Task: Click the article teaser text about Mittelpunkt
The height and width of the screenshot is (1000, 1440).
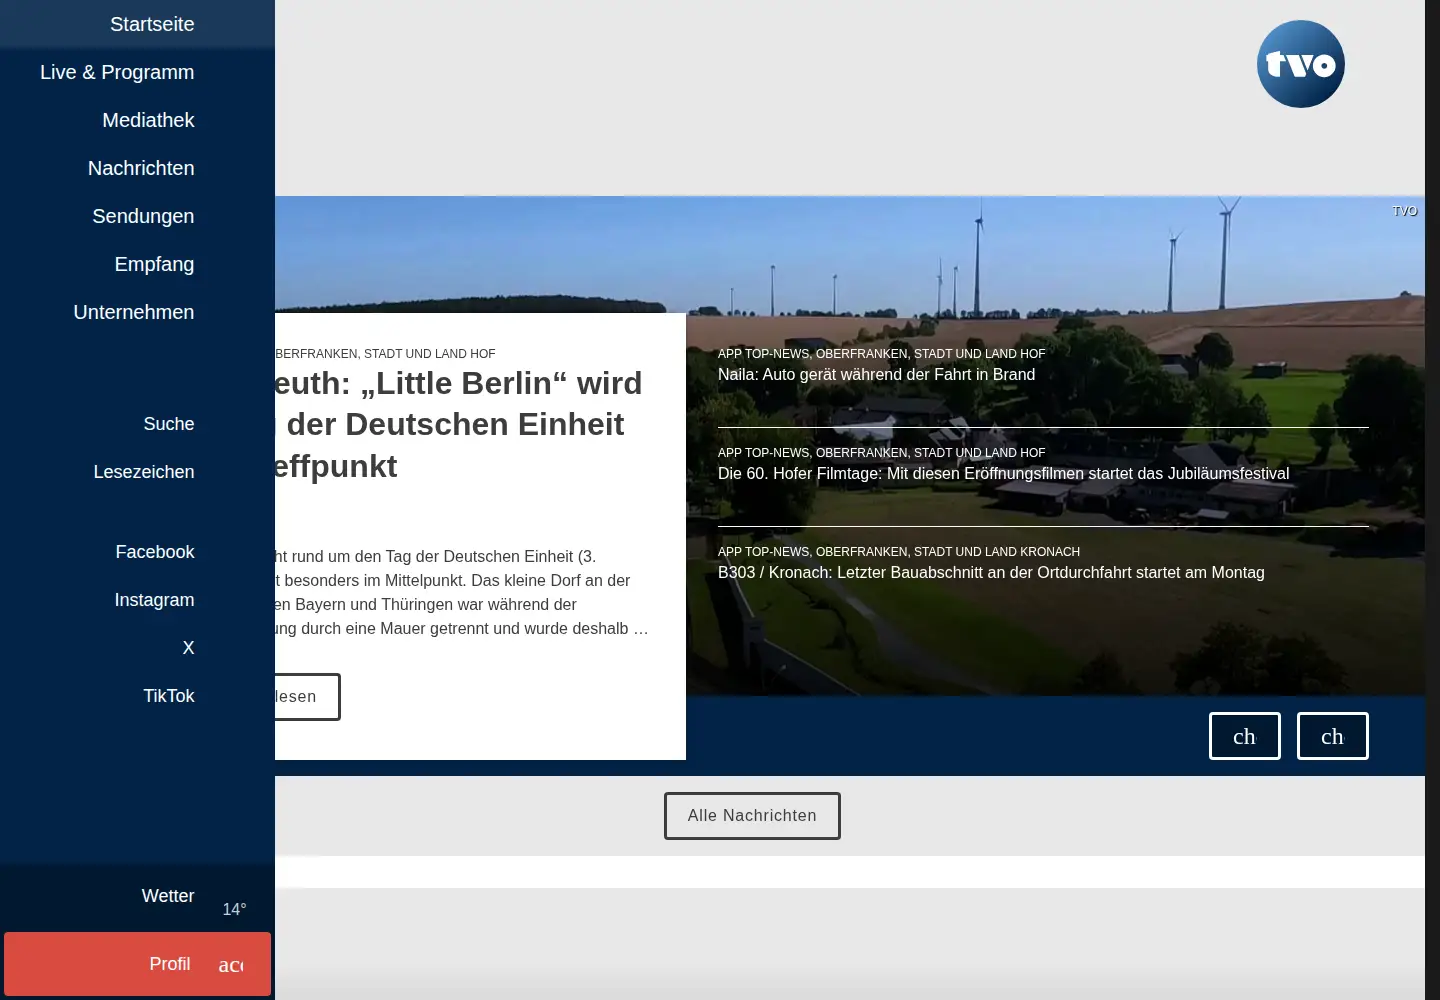Action: point(462,592)
